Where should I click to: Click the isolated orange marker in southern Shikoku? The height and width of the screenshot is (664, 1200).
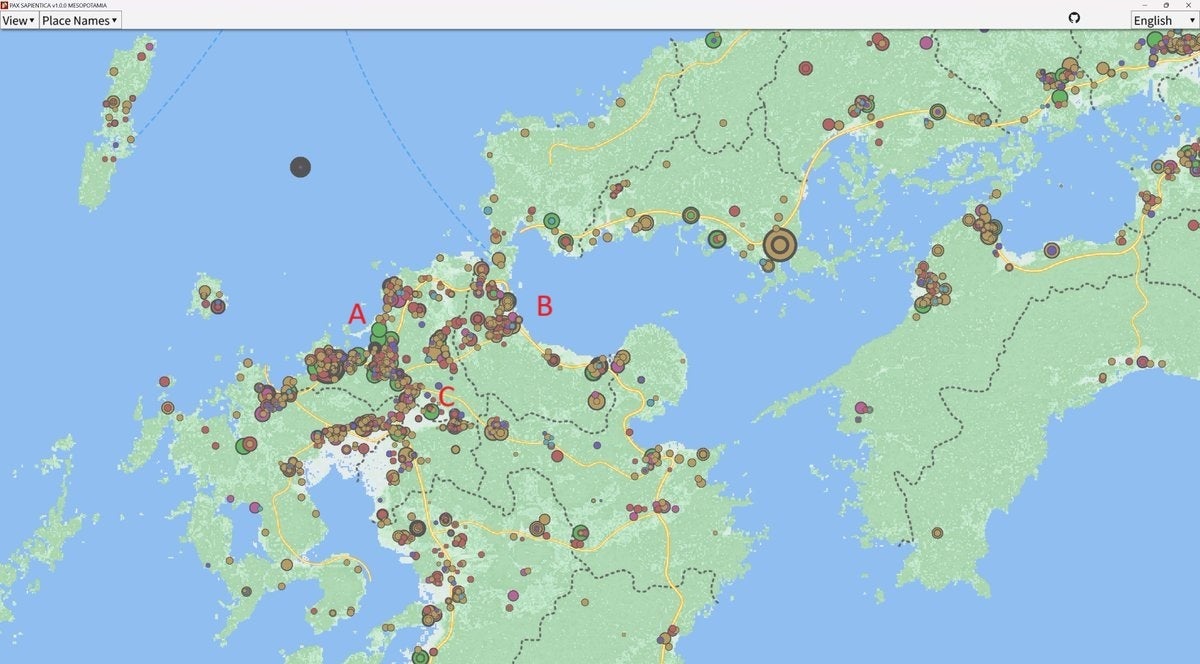click(x=936, y=533)
